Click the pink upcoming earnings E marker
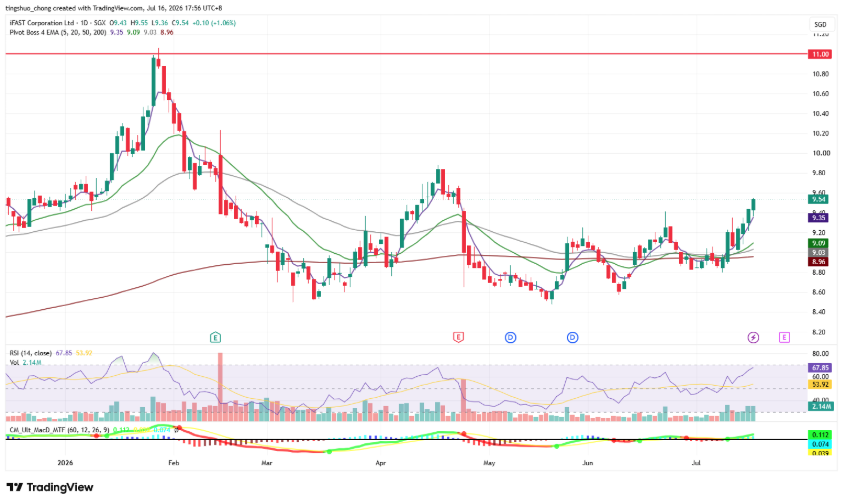 784,337
